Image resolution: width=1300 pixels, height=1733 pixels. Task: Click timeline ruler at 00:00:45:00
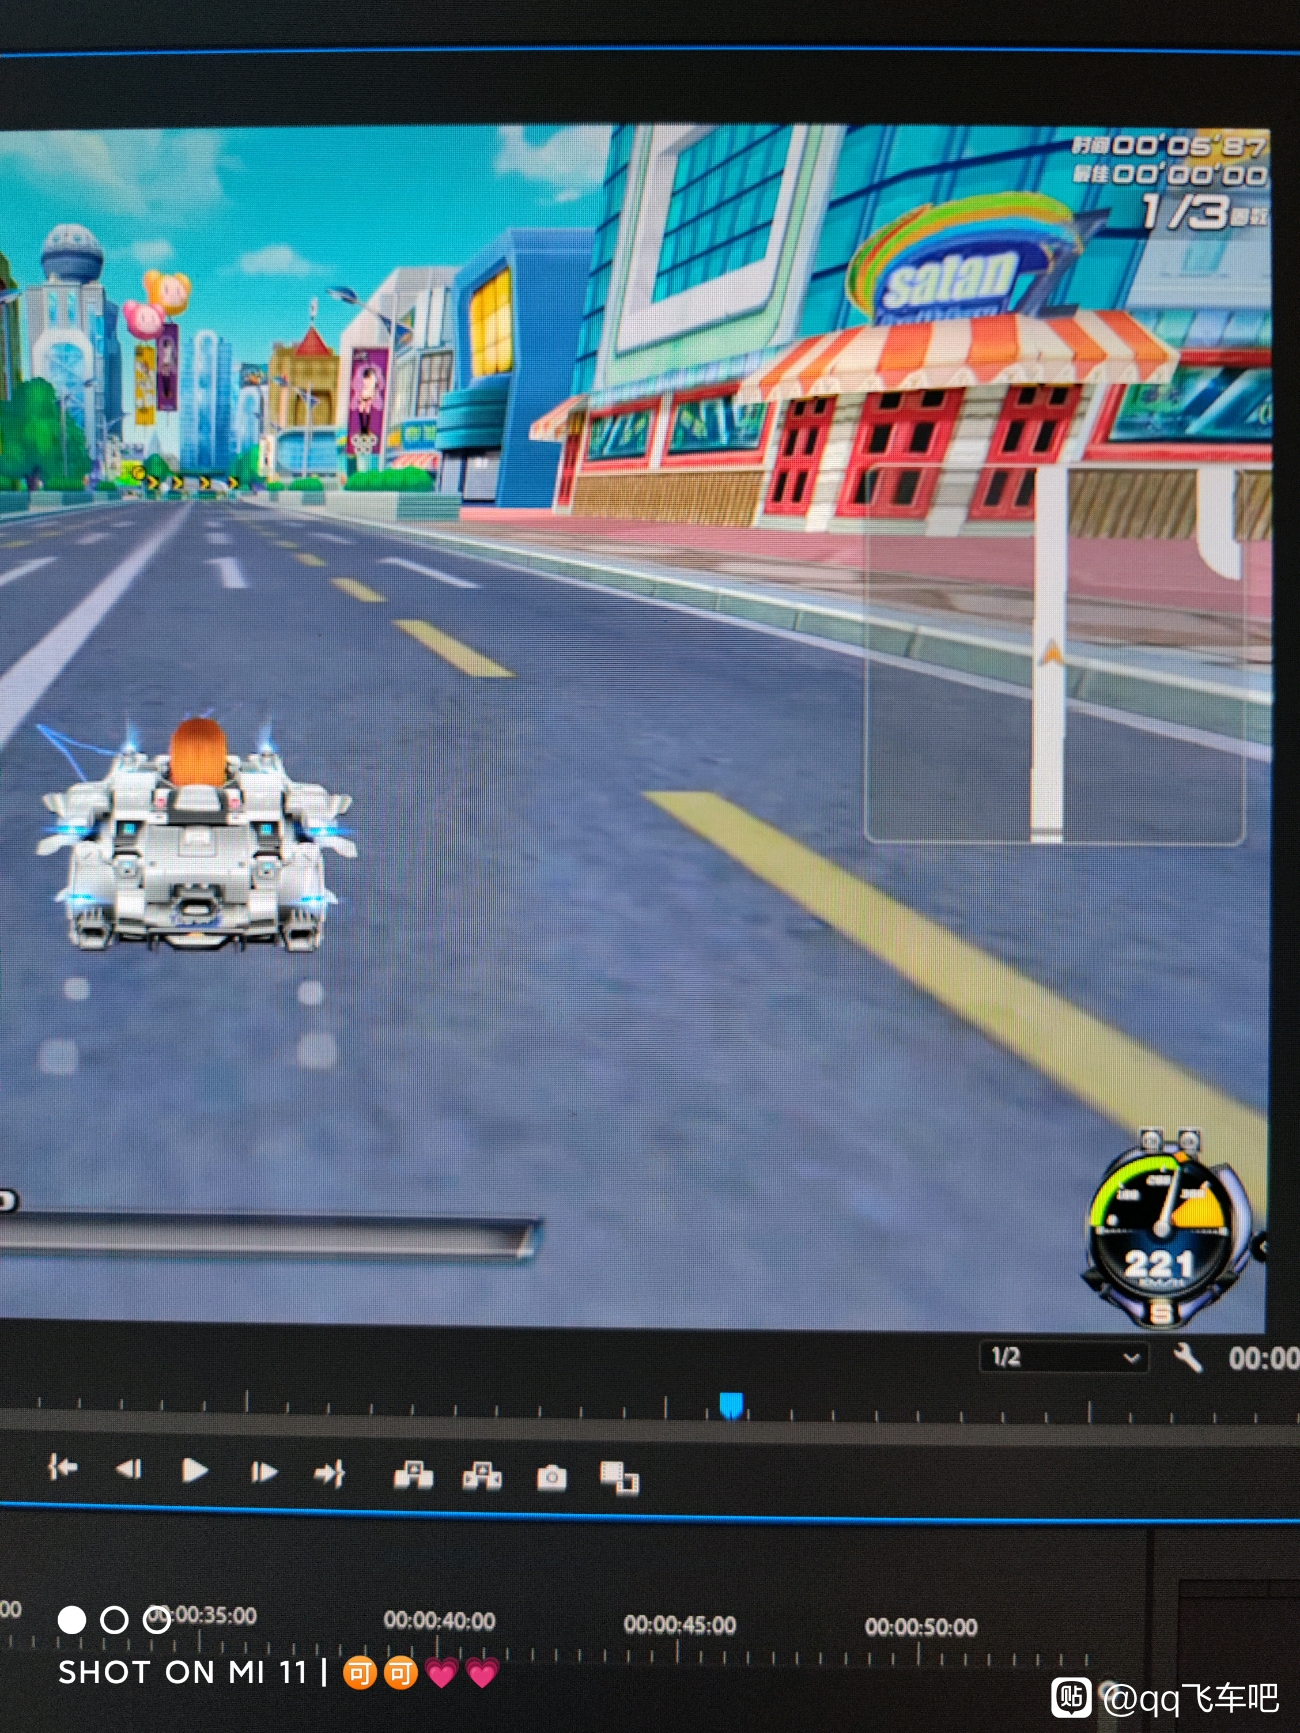(680, 1624)
